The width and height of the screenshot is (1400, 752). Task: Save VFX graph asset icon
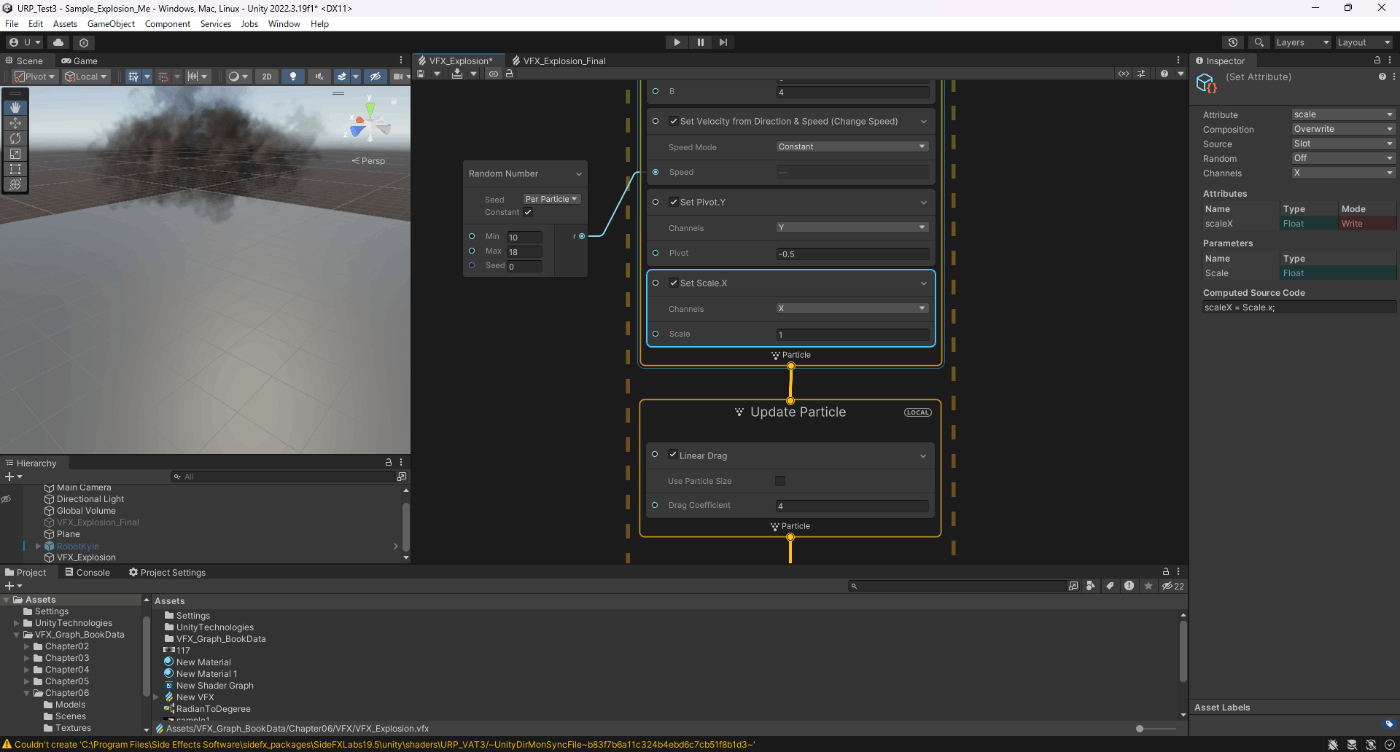[x=422, y=74]
